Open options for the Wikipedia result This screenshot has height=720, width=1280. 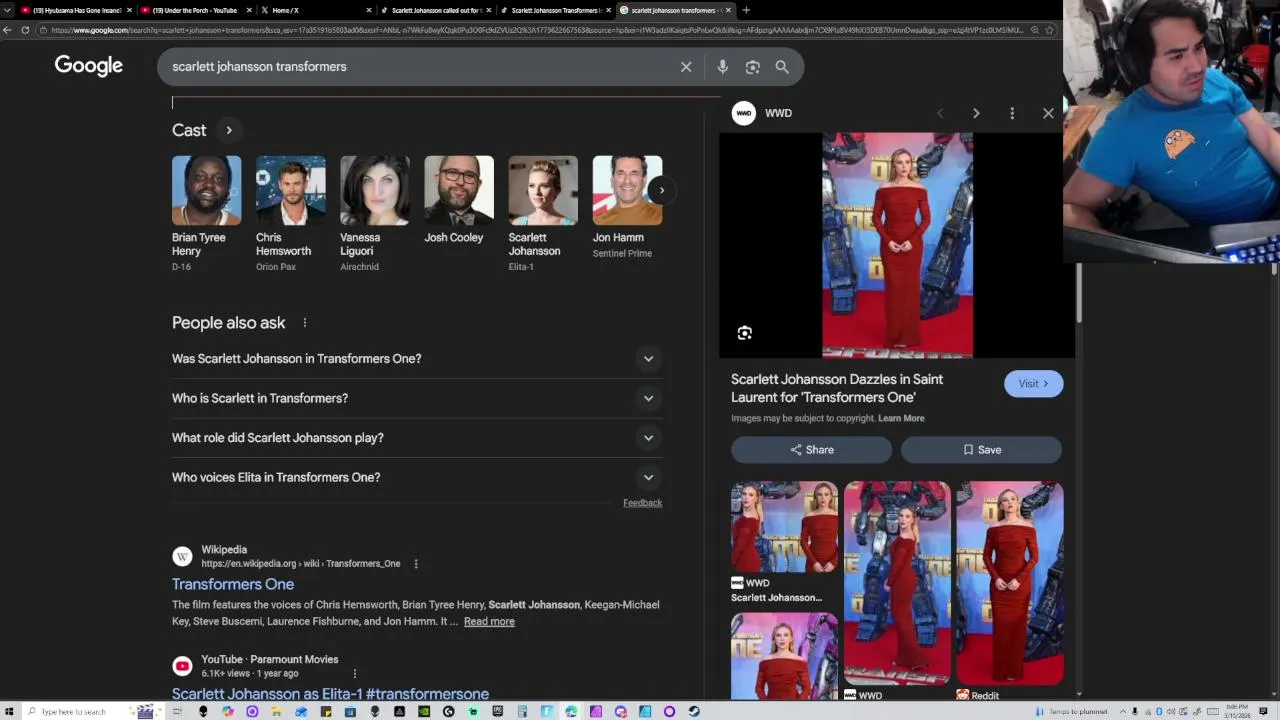click(416, 564)
